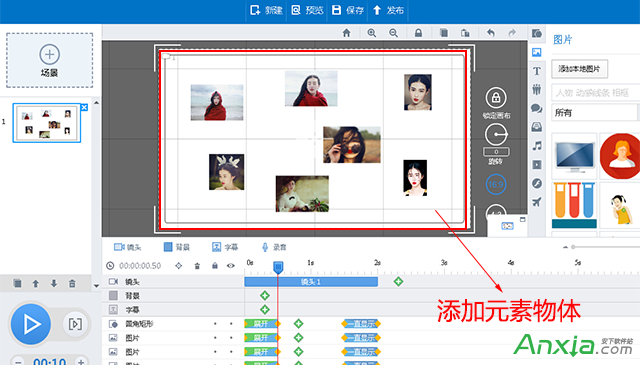The height and width of the screenshot is (365, 640).
Task: Move the scene down with the down arrow
Action: [54, 283]
